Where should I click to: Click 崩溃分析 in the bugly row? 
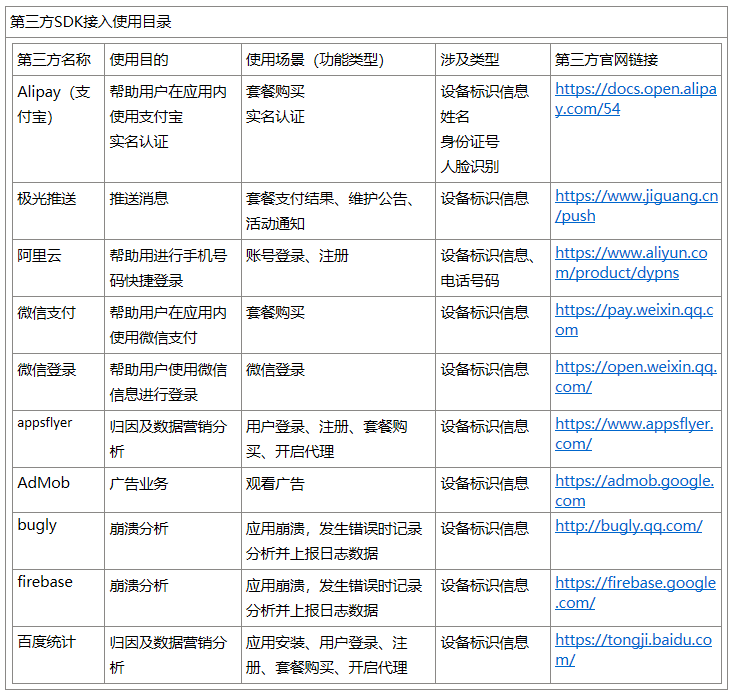139,528
